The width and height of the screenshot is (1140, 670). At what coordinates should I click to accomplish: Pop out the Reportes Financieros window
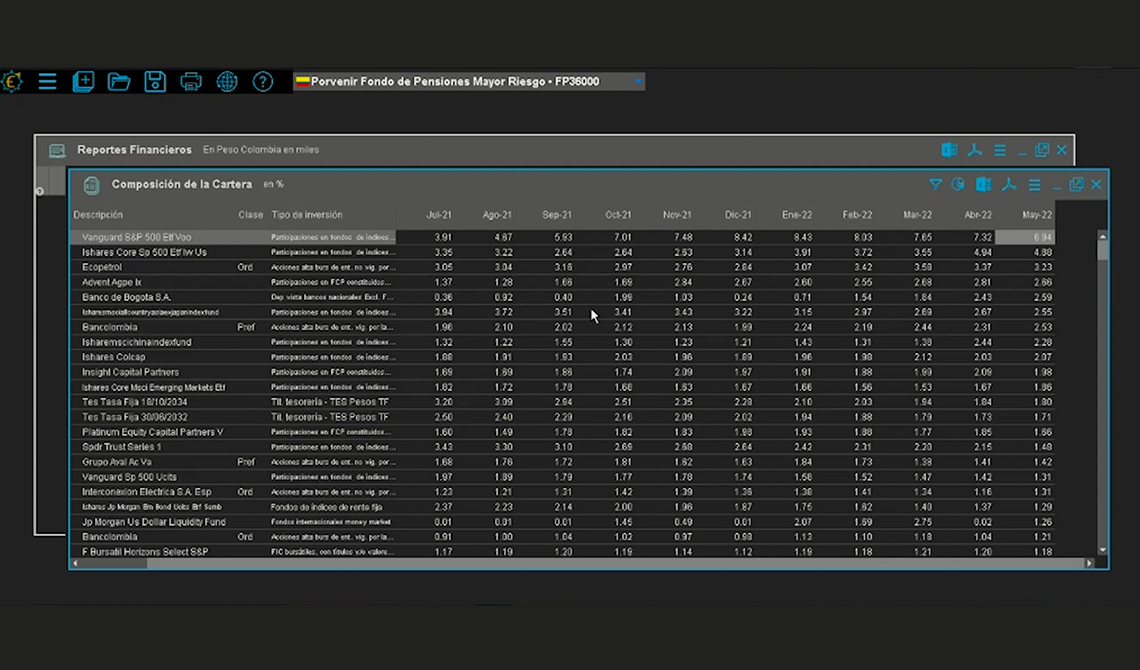[x=1042, y=150]
